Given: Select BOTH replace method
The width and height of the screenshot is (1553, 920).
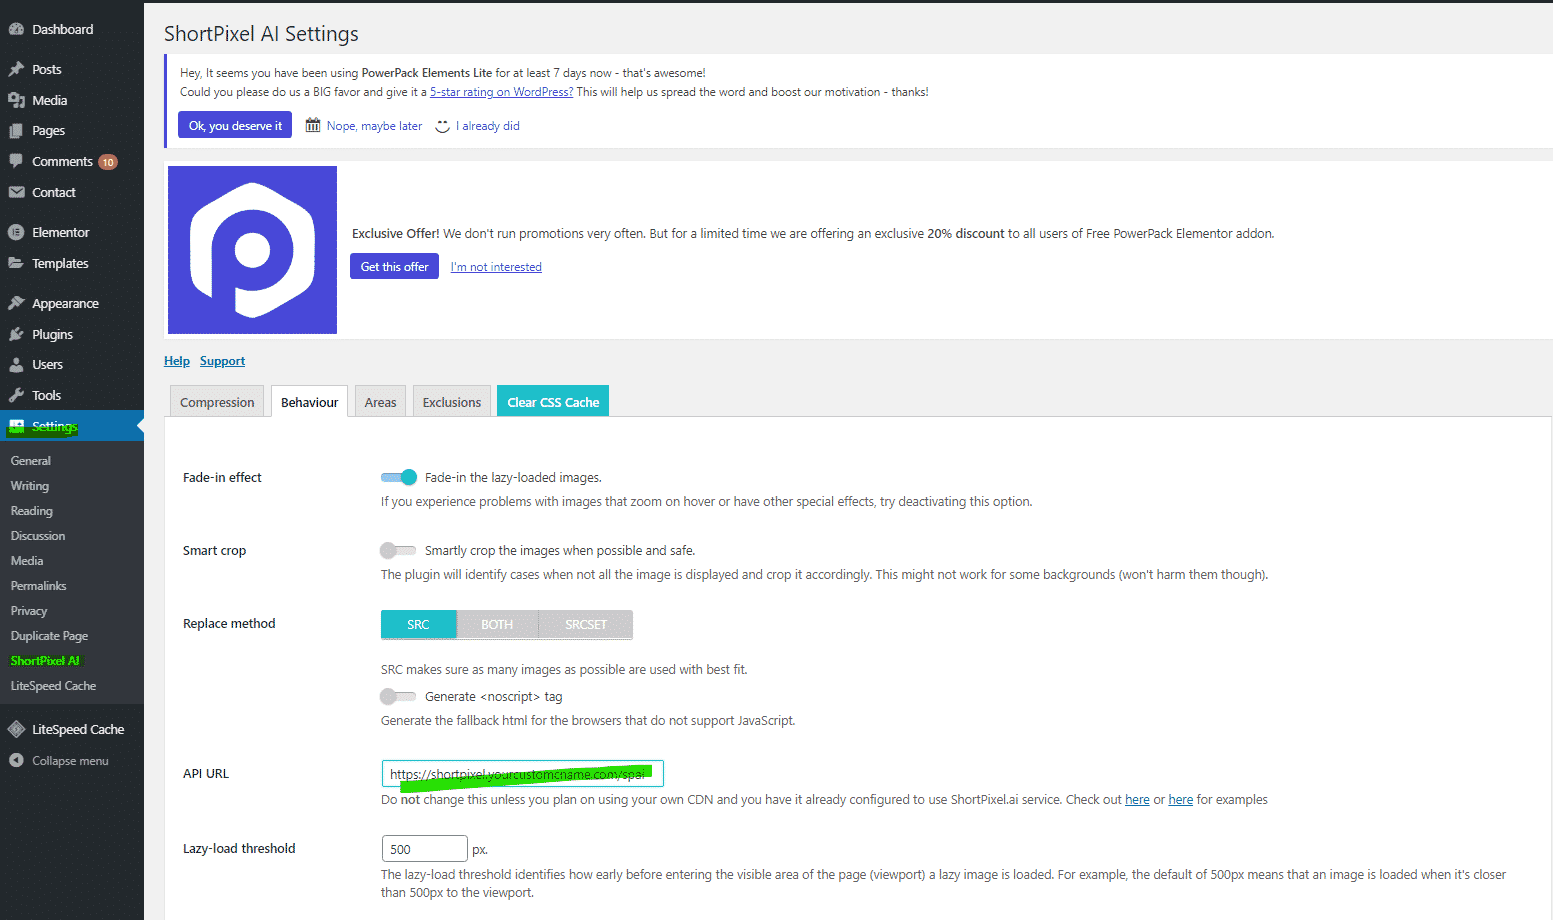Looking at the screenshot, I should coord(497,624).
